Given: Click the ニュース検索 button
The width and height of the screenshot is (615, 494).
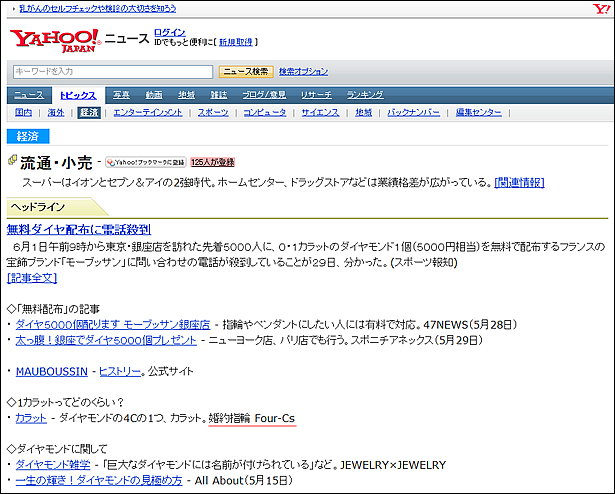Looking at the screenshot, I should (x=246, y=71).
